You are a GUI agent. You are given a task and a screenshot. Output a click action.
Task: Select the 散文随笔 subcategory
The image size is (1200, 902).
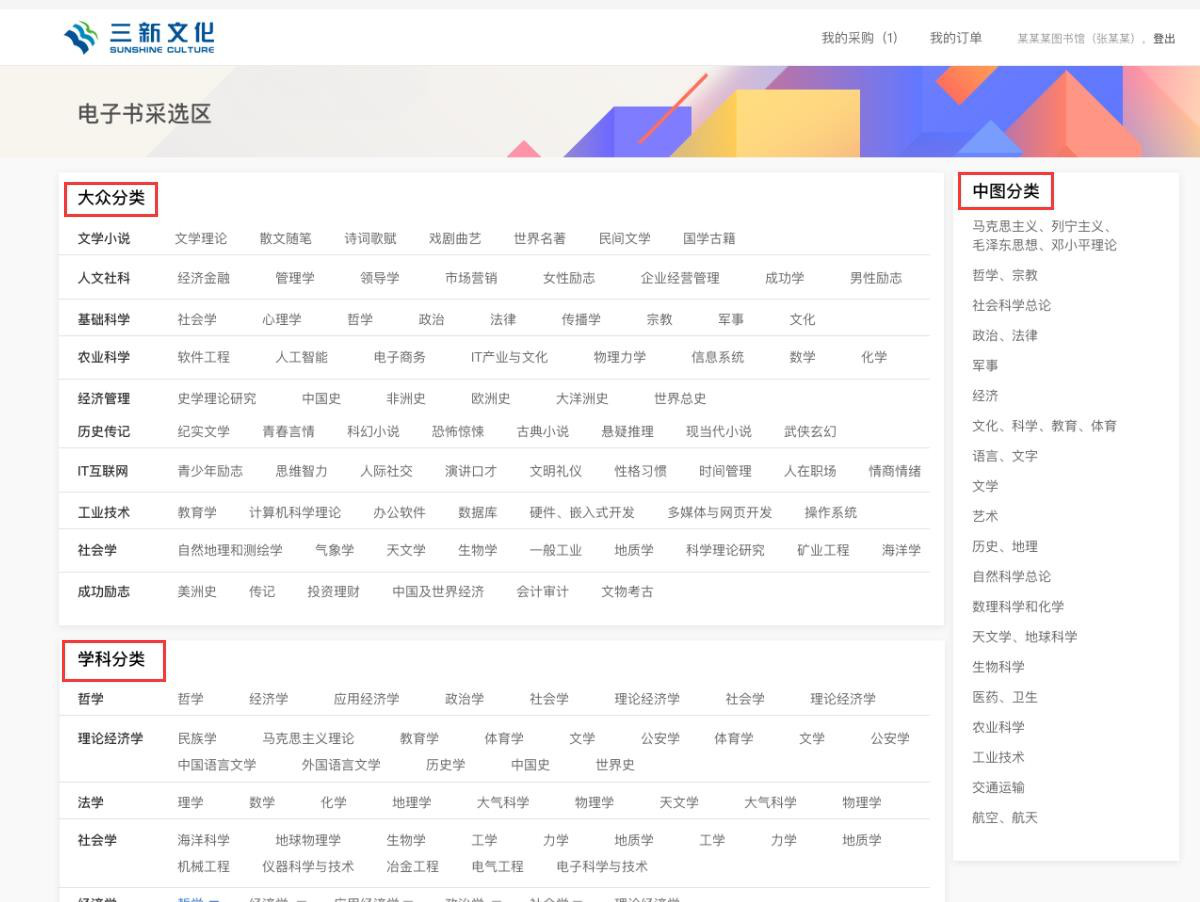[x=286, y=238]
